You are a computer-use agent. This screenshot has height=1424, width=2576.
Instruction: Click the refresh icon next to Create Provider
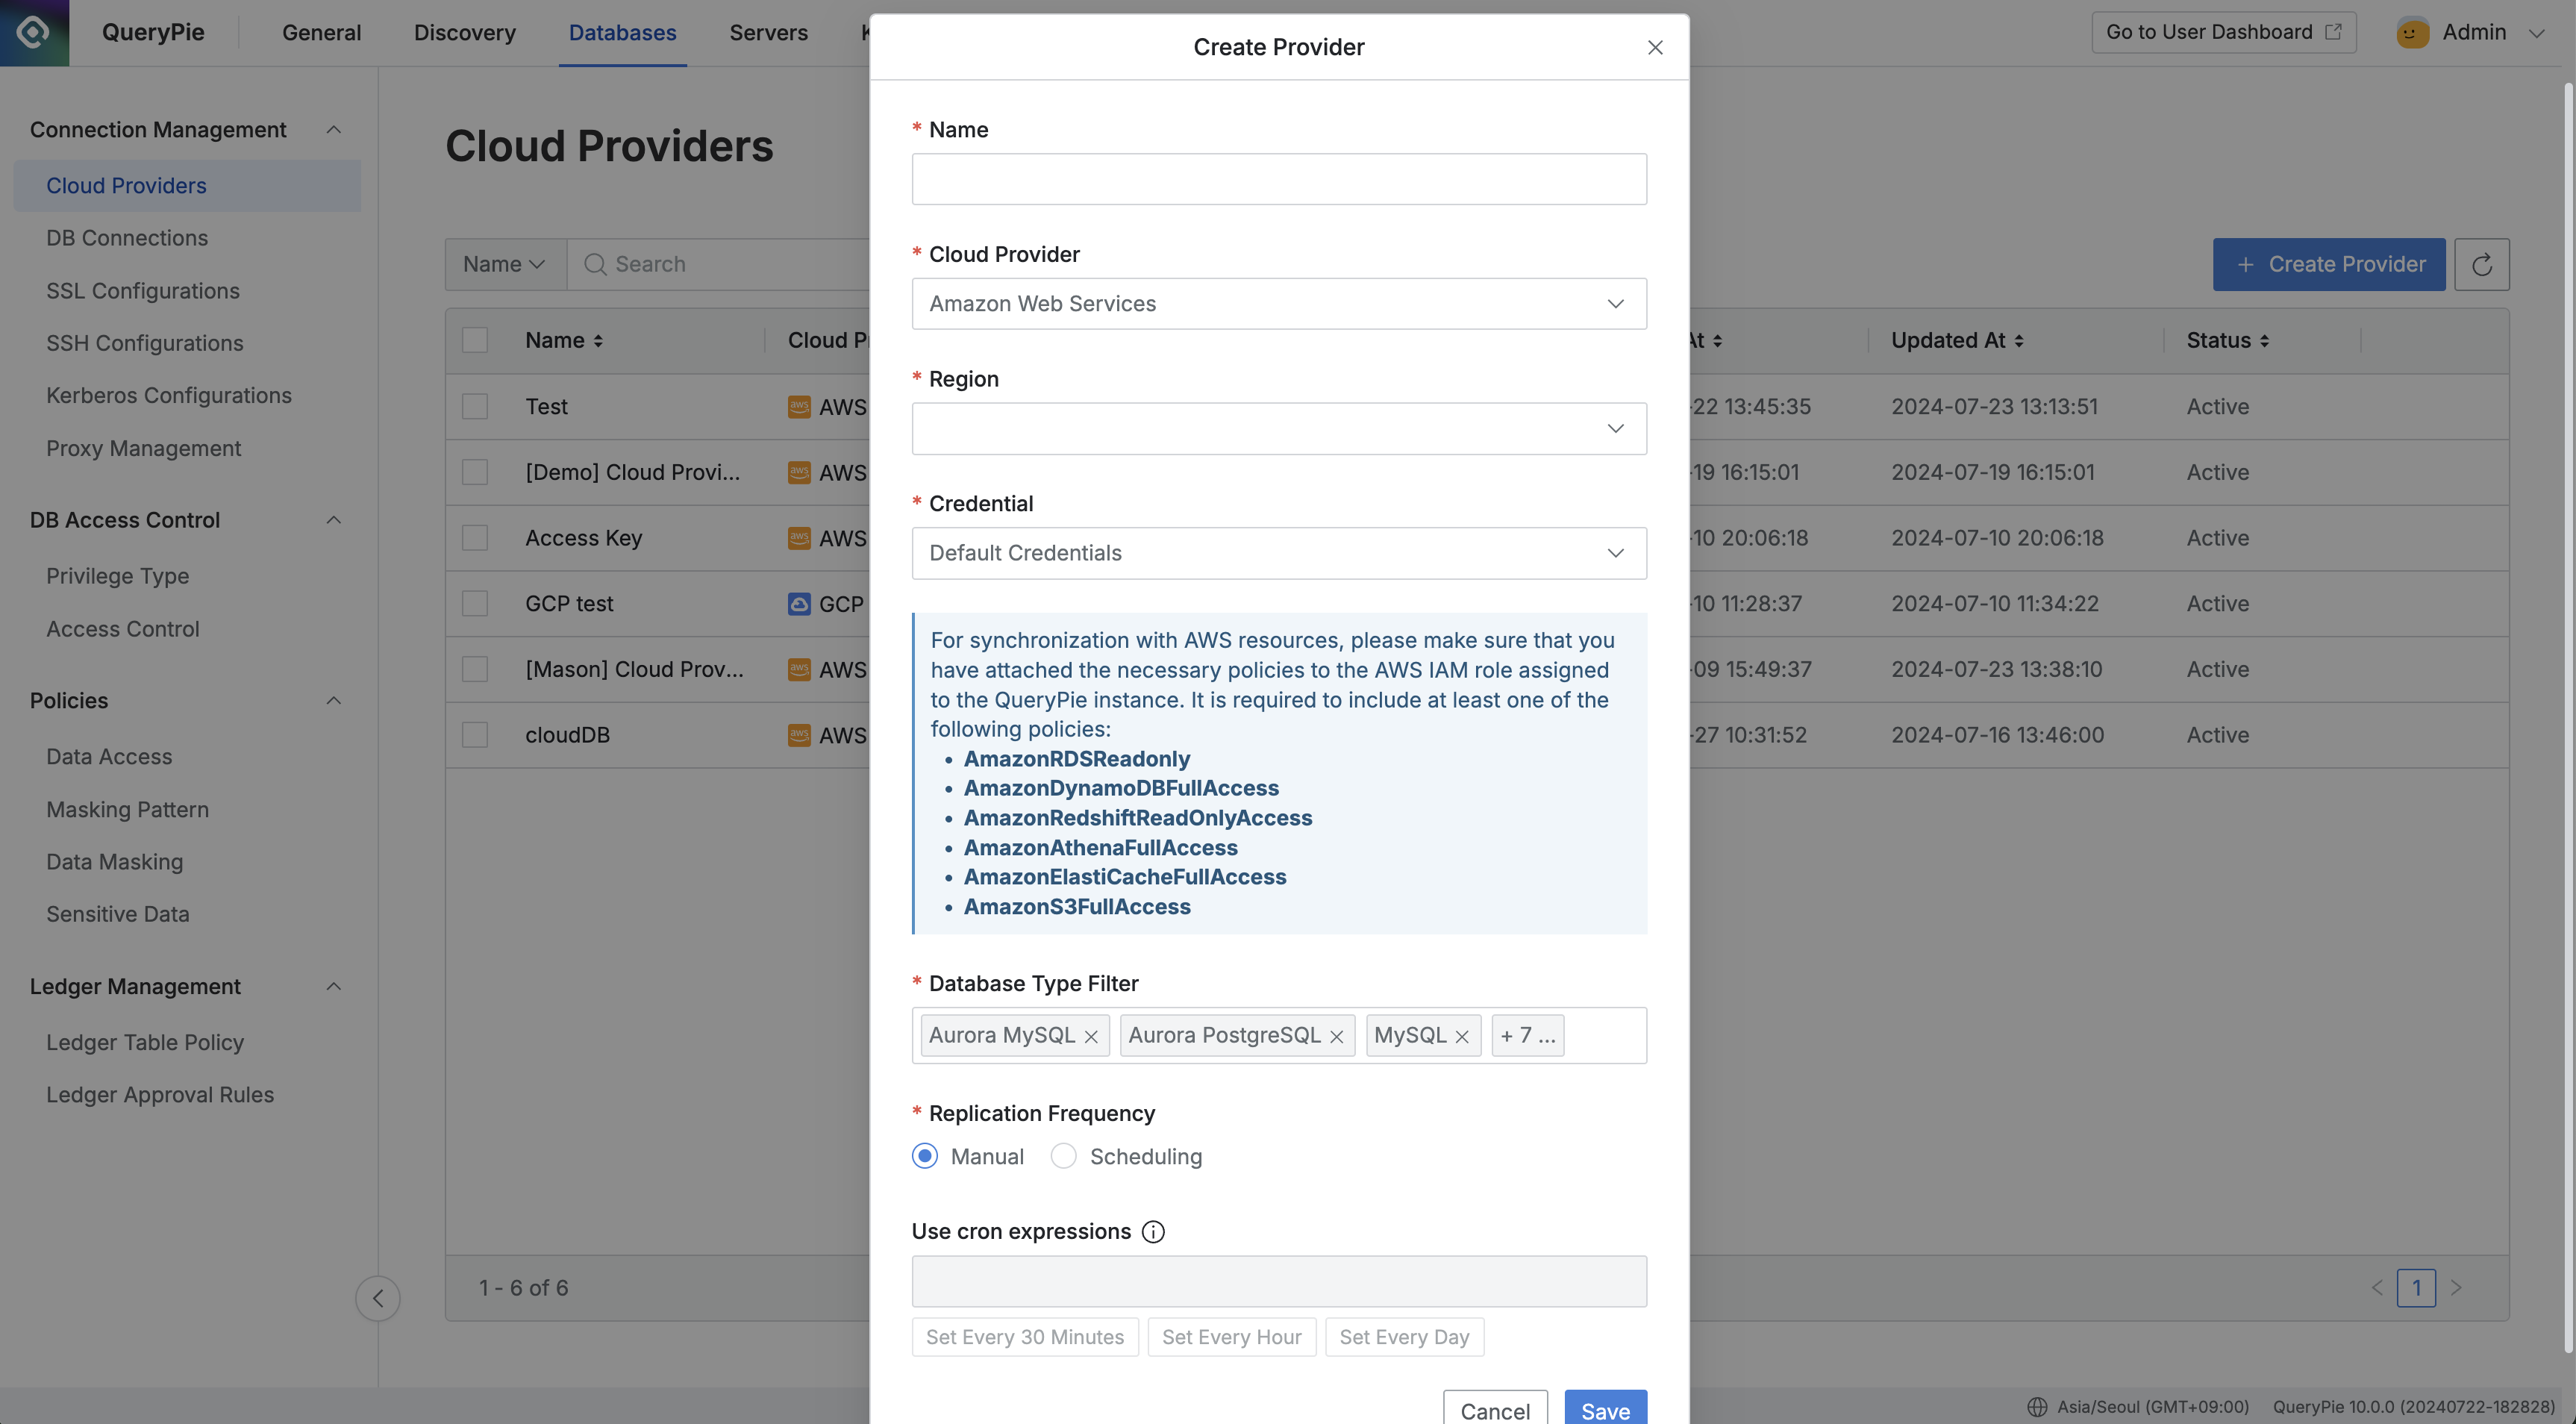[2481, 264]
